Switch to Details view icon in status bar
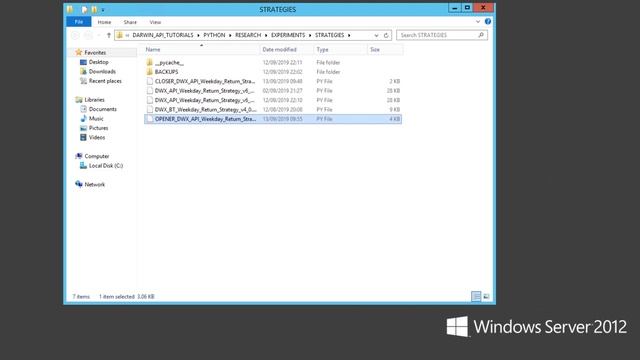 coord(476,296)
